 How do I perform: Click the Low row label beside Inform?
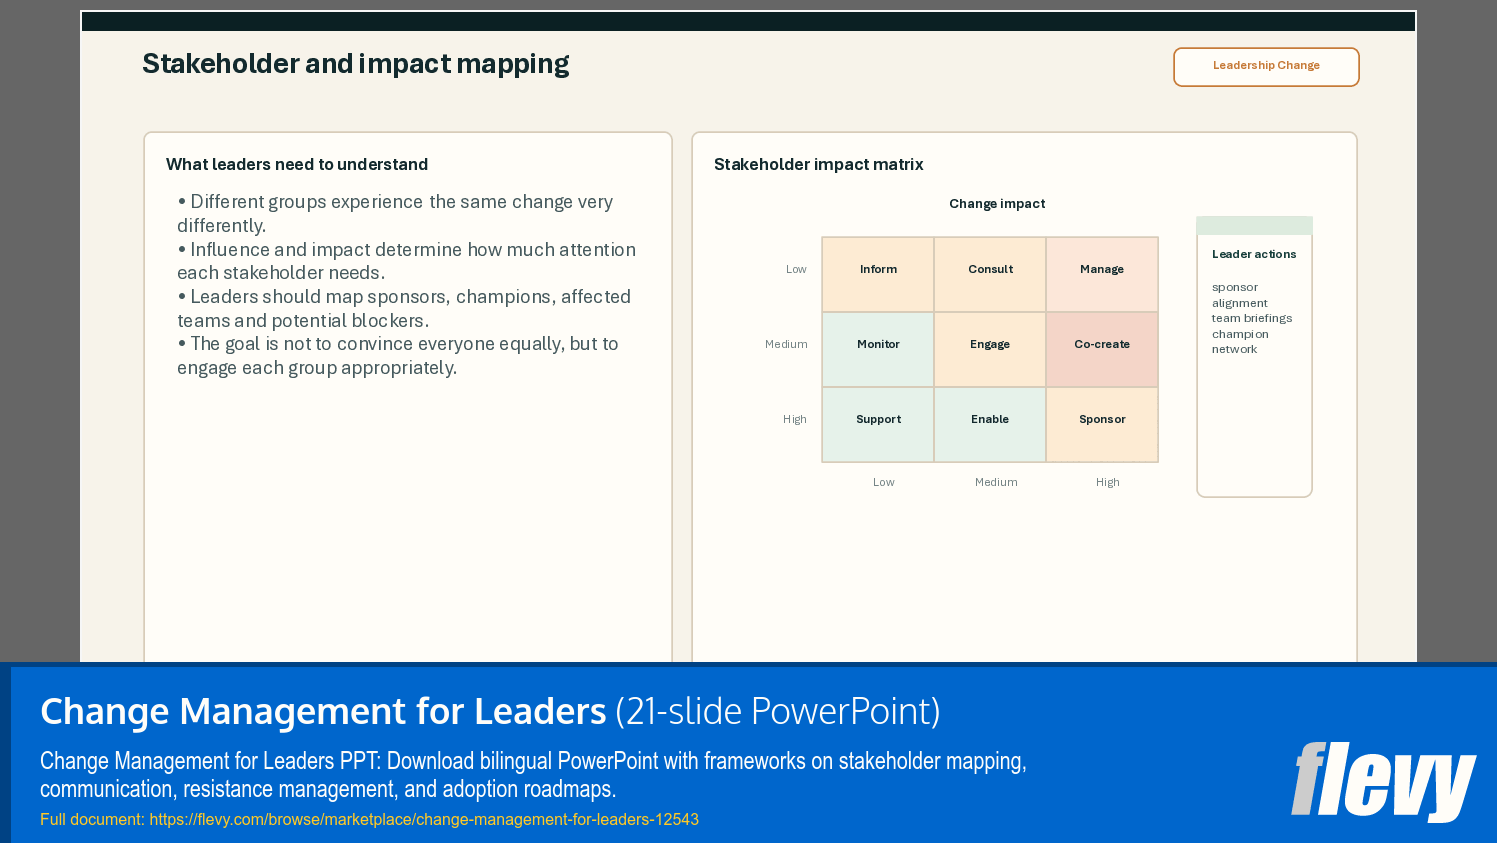click(x=796, y=269)
